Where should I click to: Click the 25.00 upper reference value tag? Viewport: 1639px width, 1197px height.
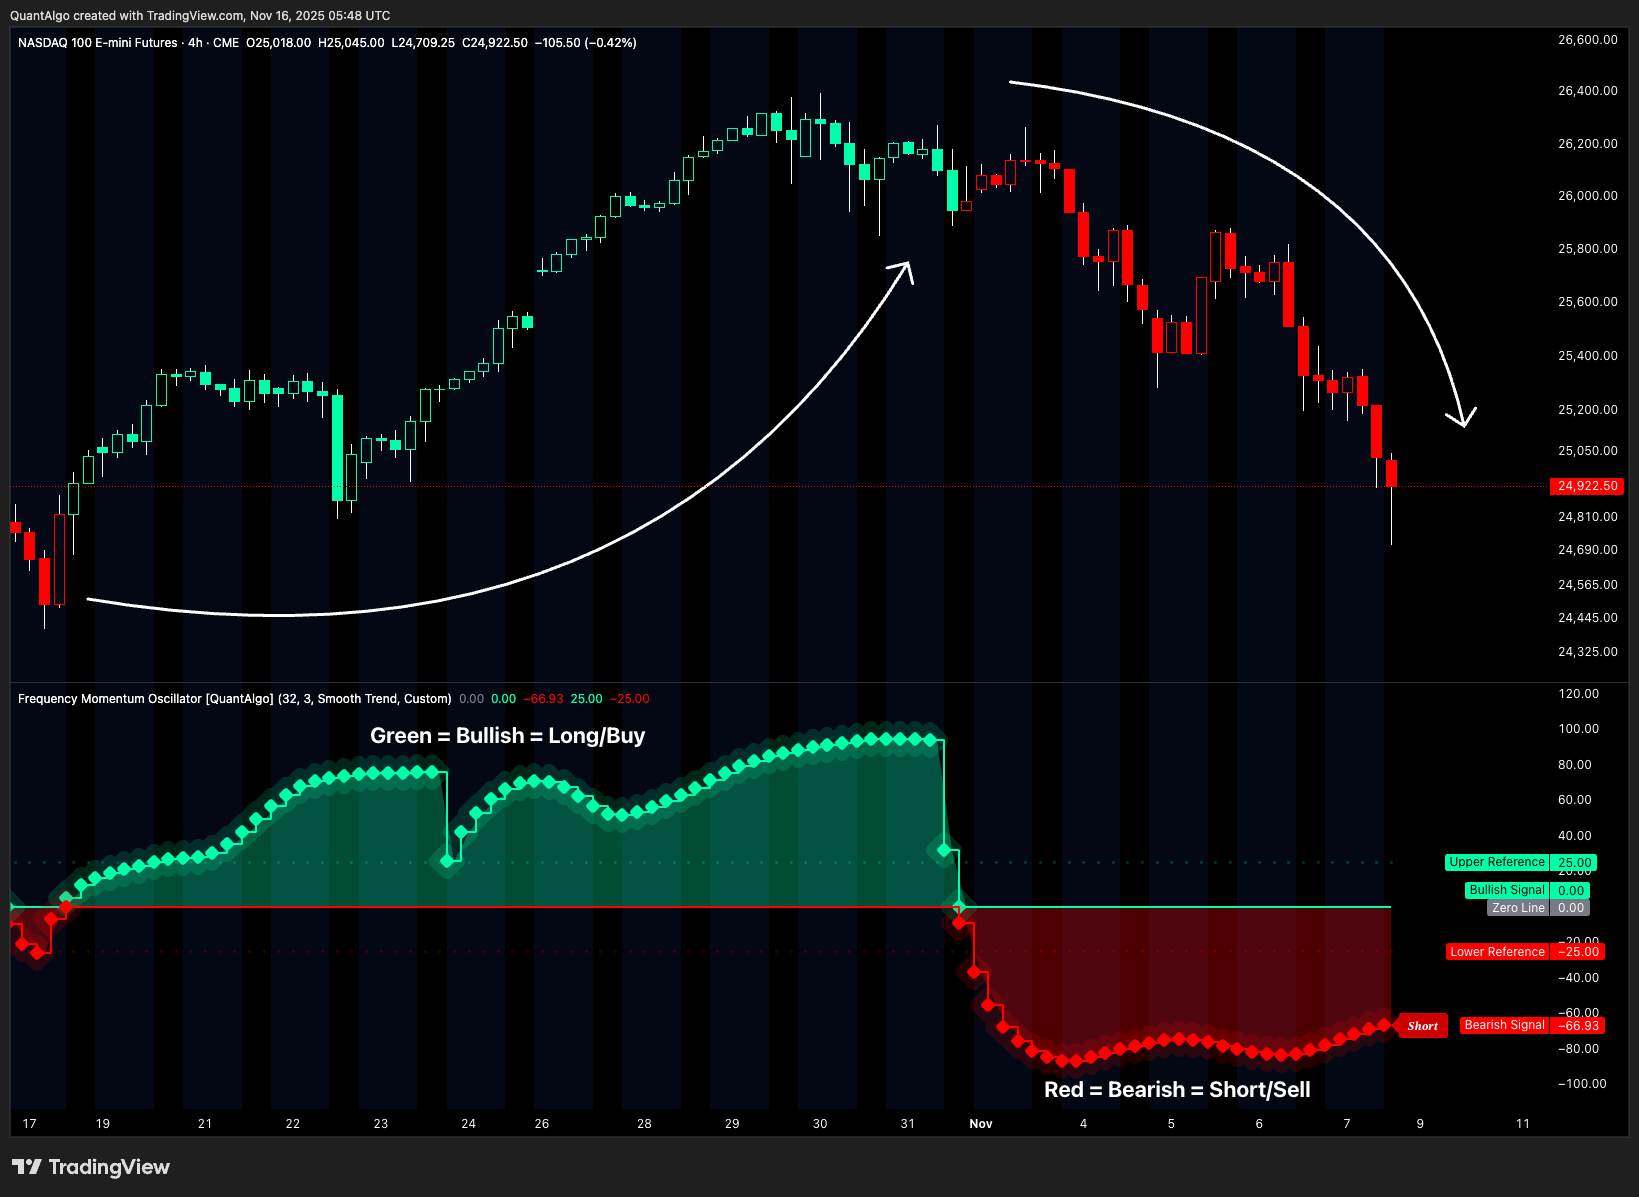(1574, 862)
